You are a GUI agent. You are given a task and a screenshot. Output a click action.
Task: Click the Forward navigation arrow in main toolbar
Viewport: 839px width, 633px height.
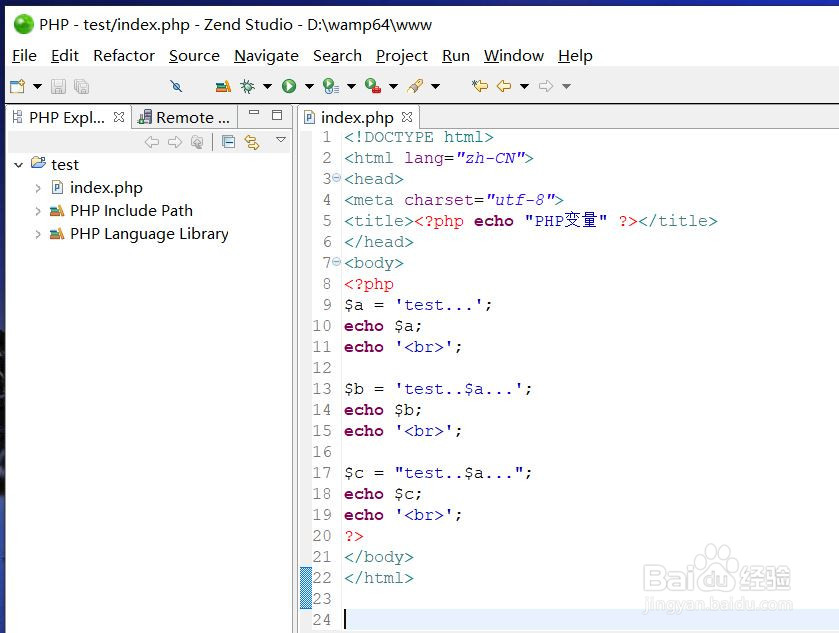[x=546, y=86]
